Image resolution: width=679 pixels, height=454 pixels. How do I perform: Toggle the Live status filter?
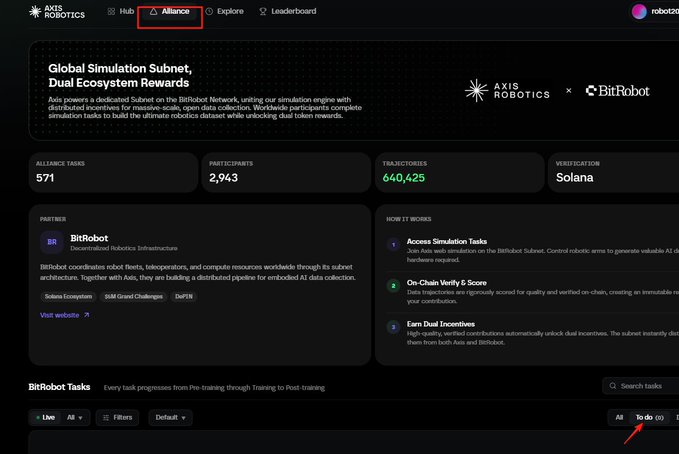[x=45, y=418]
